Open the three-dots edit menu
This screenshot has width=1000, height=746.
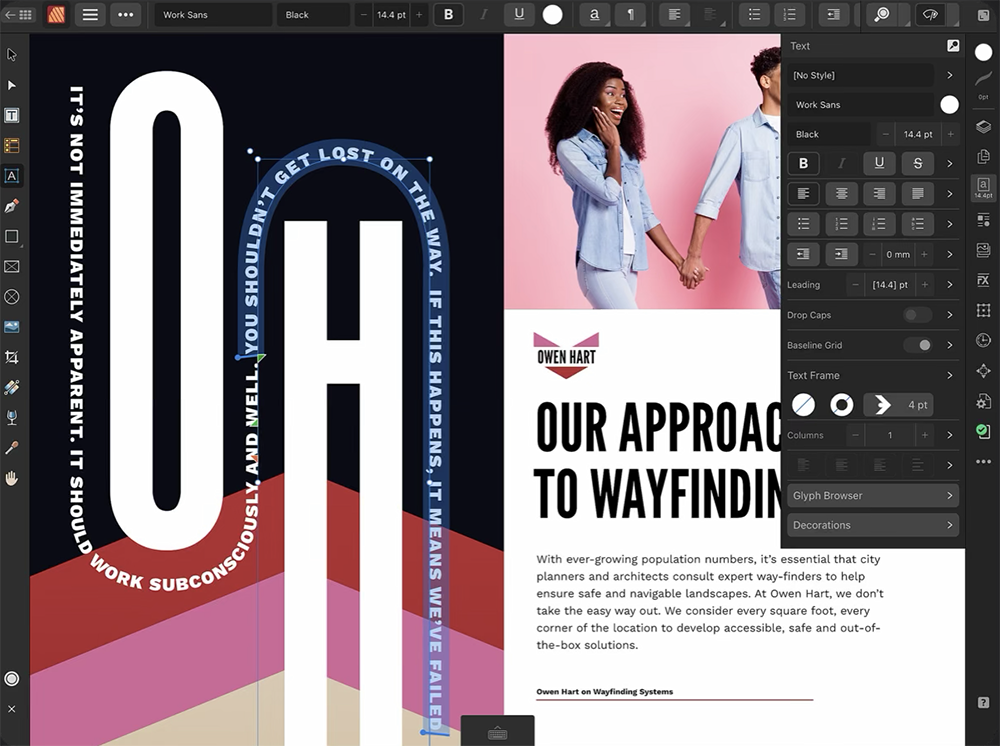pos(126,15)
